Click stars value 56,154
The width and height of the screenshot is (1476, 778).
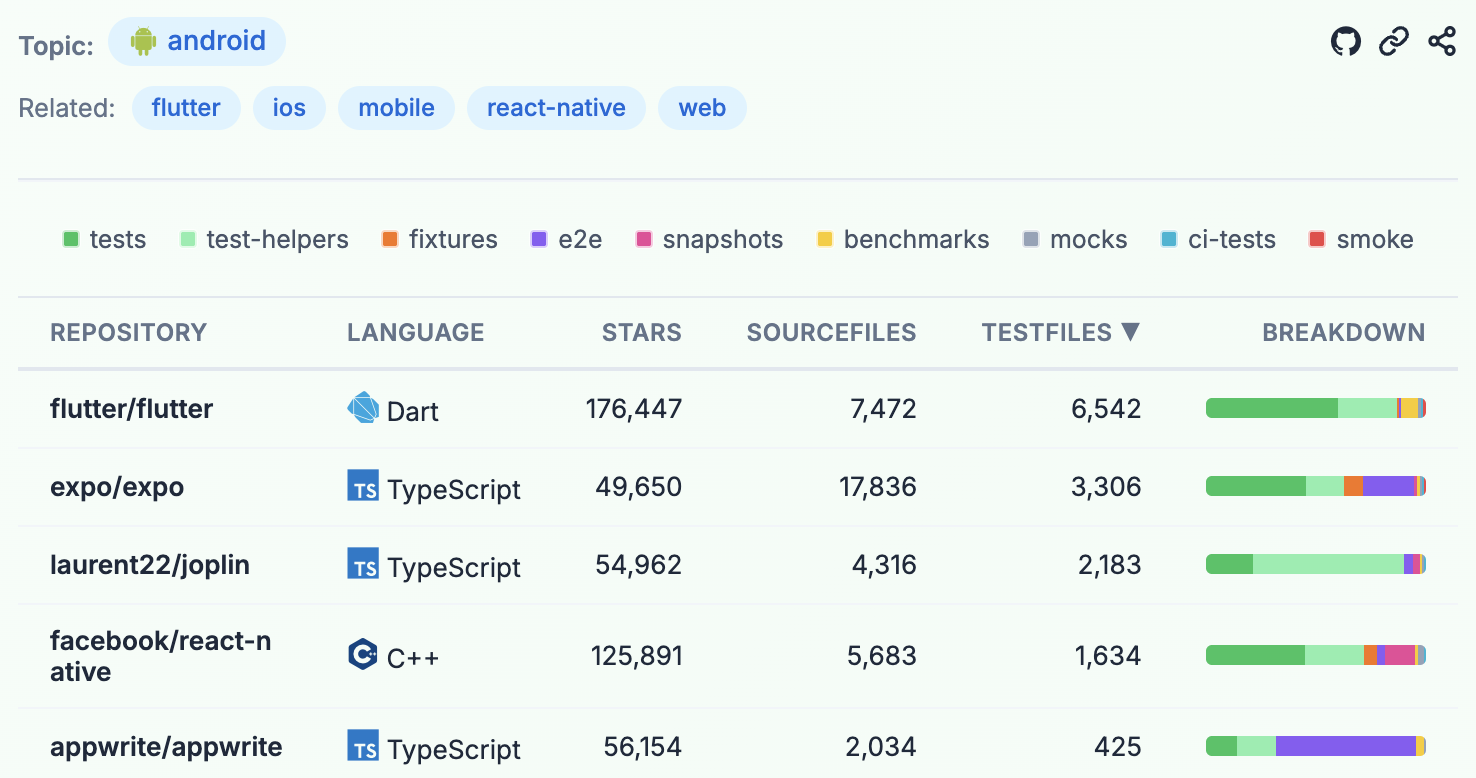click(x=643, y=747)
